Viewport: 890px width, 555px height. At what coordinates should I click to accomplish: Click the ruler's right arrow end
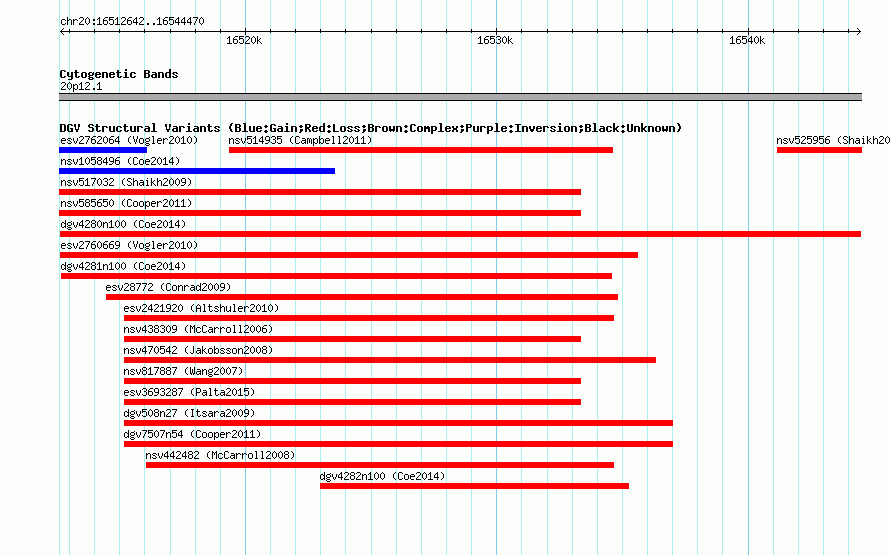[x=858, y=32]
